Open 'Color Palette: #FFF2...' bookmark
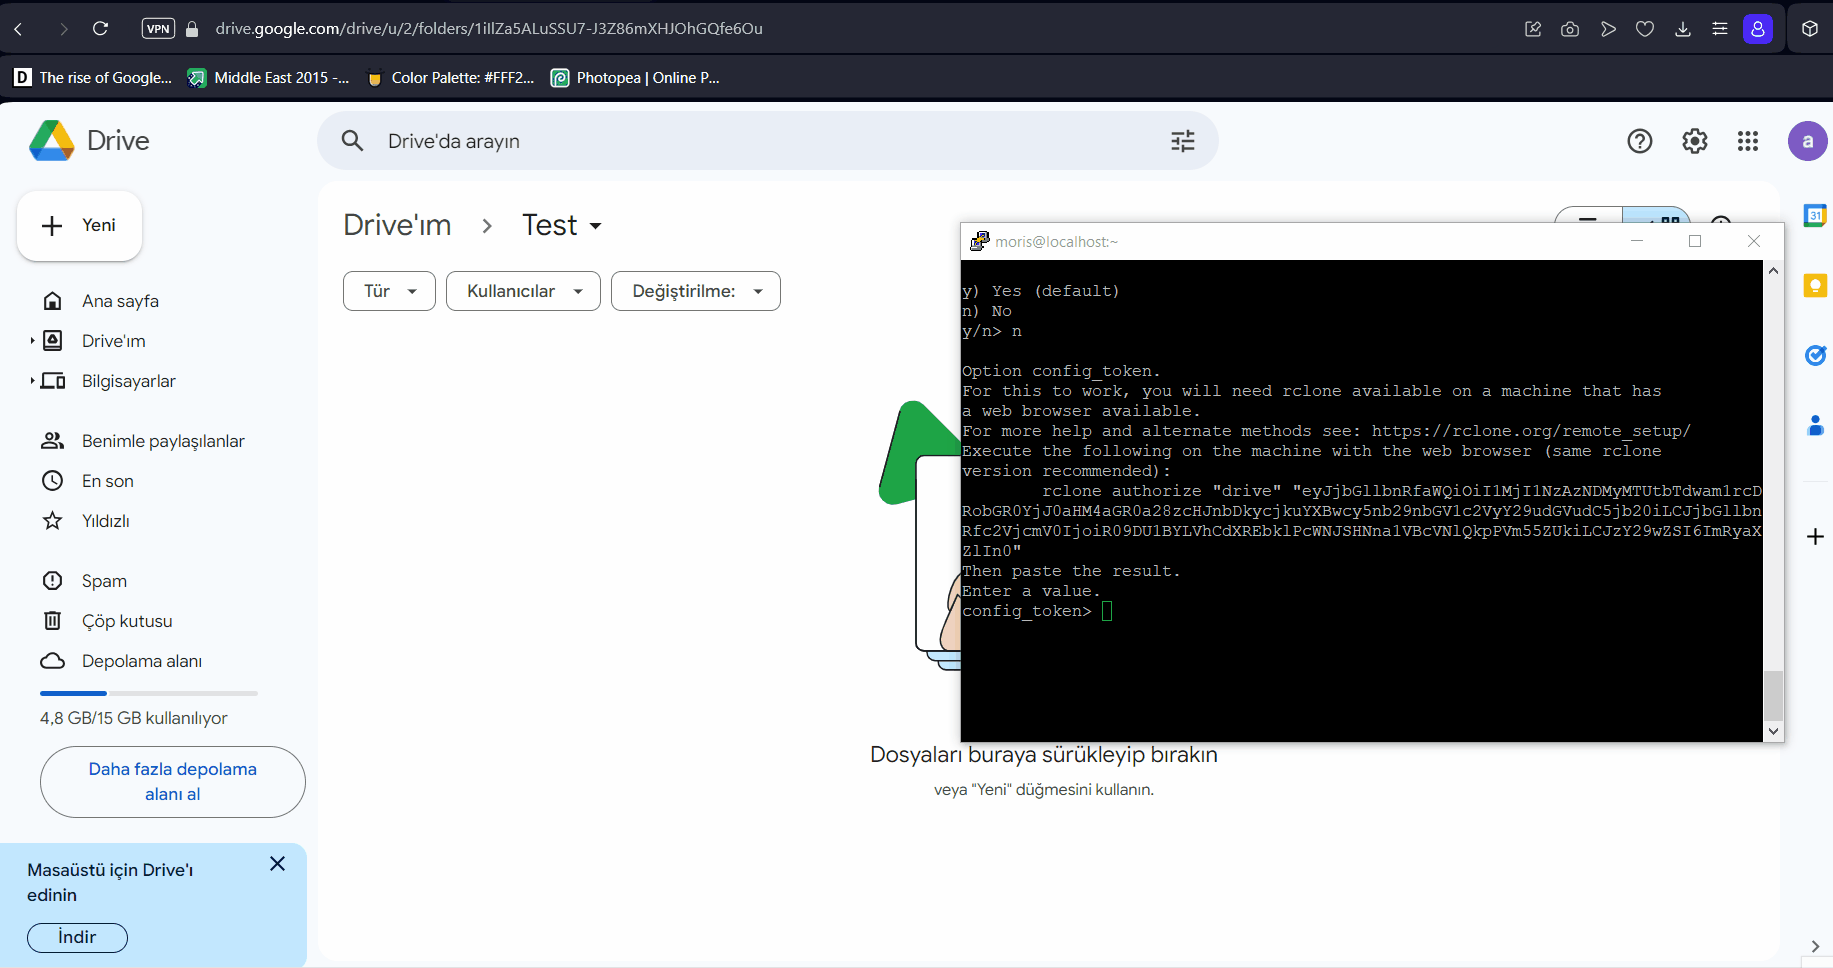Image resolution: width=1833 pixels, height=968 pixels. tap(450, 78)
